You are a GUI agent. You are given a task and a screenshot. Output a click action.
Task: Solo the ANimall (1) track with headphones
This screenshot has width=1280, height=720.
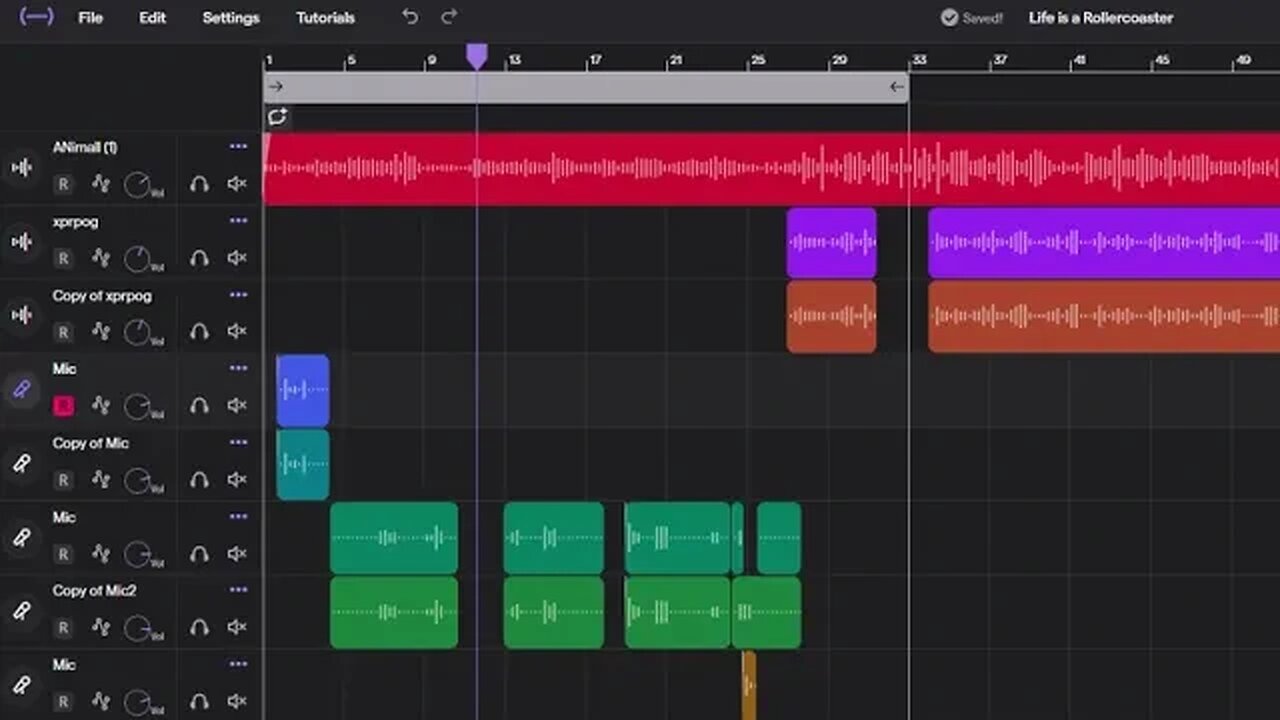[x=199, y=184]
